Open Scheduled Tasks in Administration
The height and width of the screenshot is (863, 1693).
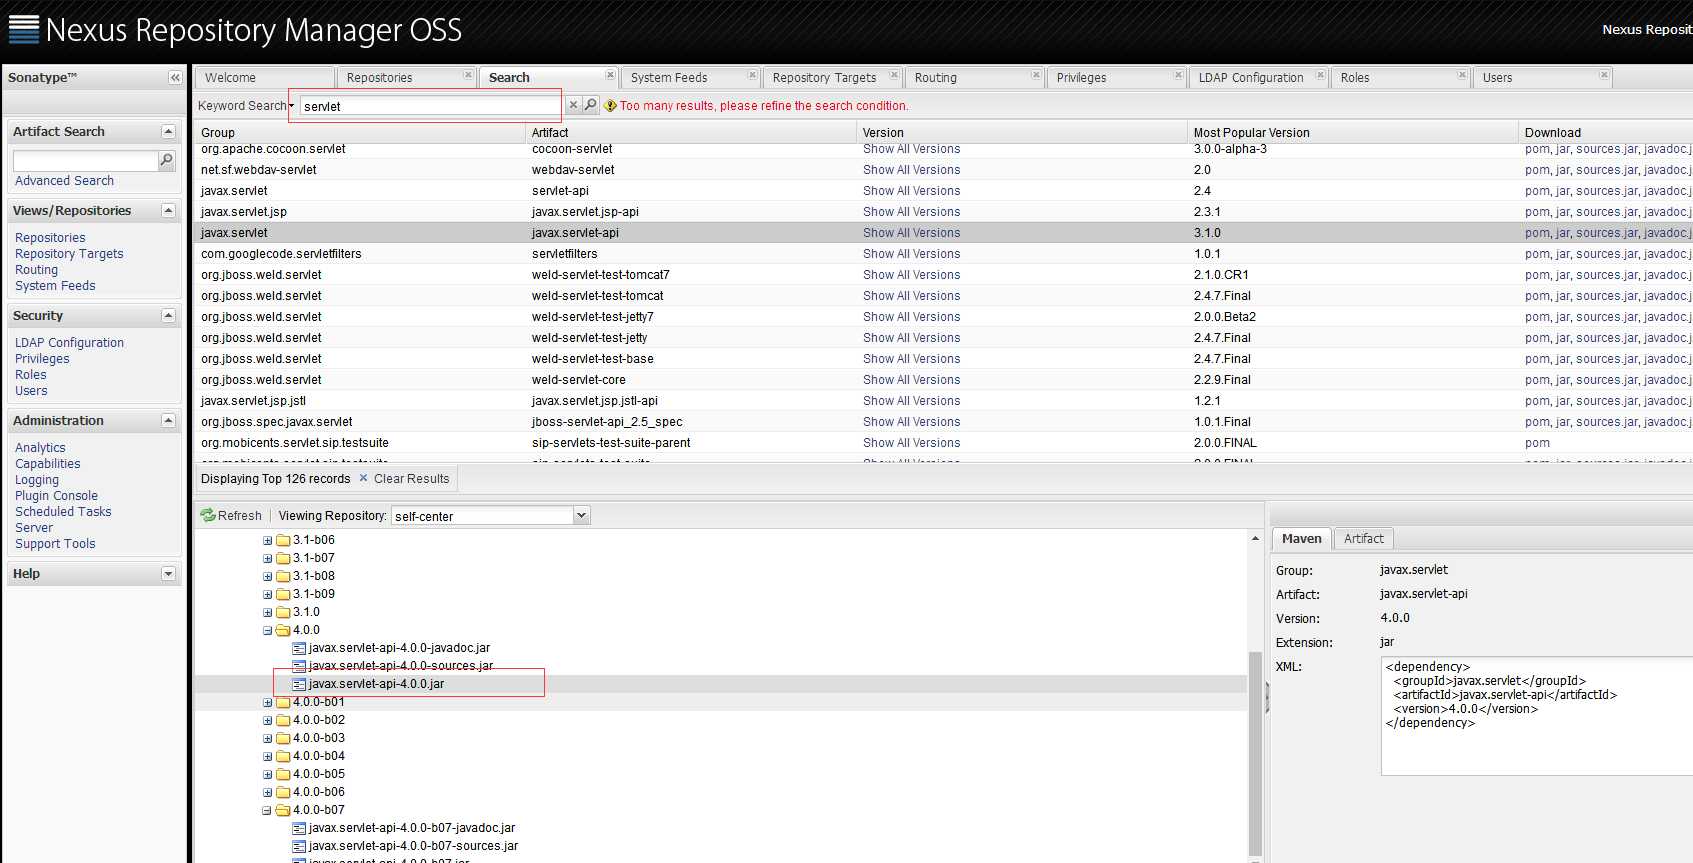click(63, 512)
